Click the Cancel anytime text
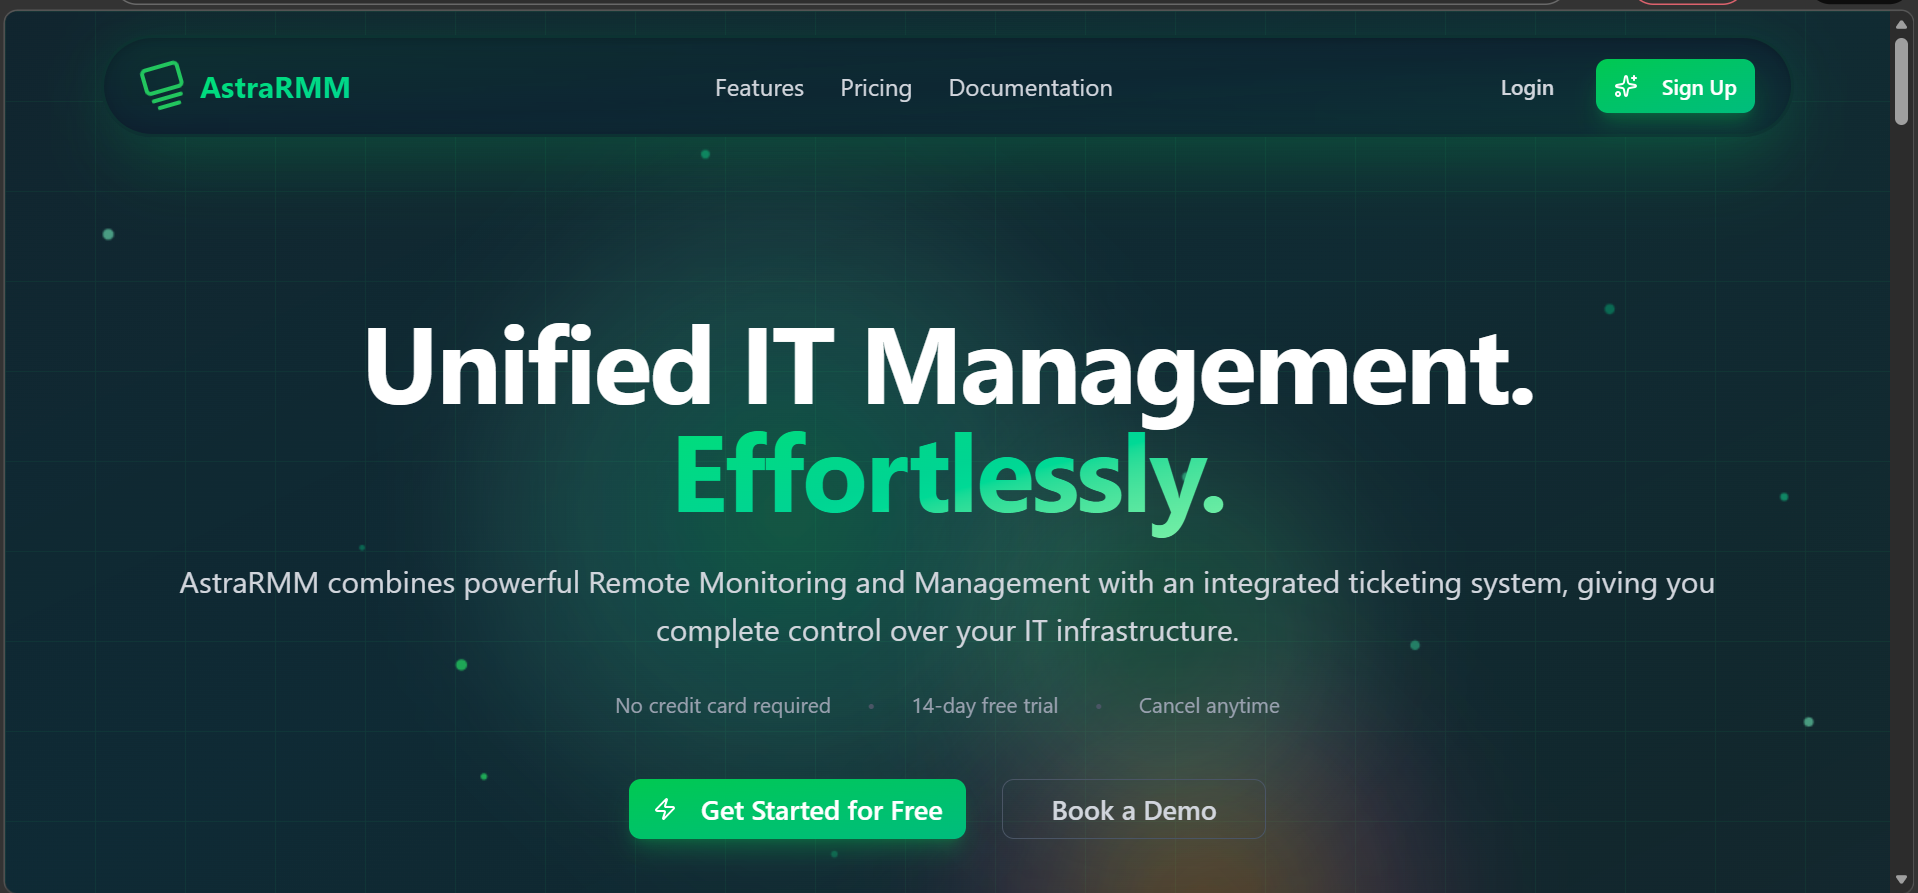Image resolution: width=1918 pixels, height=893 pixels. pyautogui.click(x=1208, y=706)
